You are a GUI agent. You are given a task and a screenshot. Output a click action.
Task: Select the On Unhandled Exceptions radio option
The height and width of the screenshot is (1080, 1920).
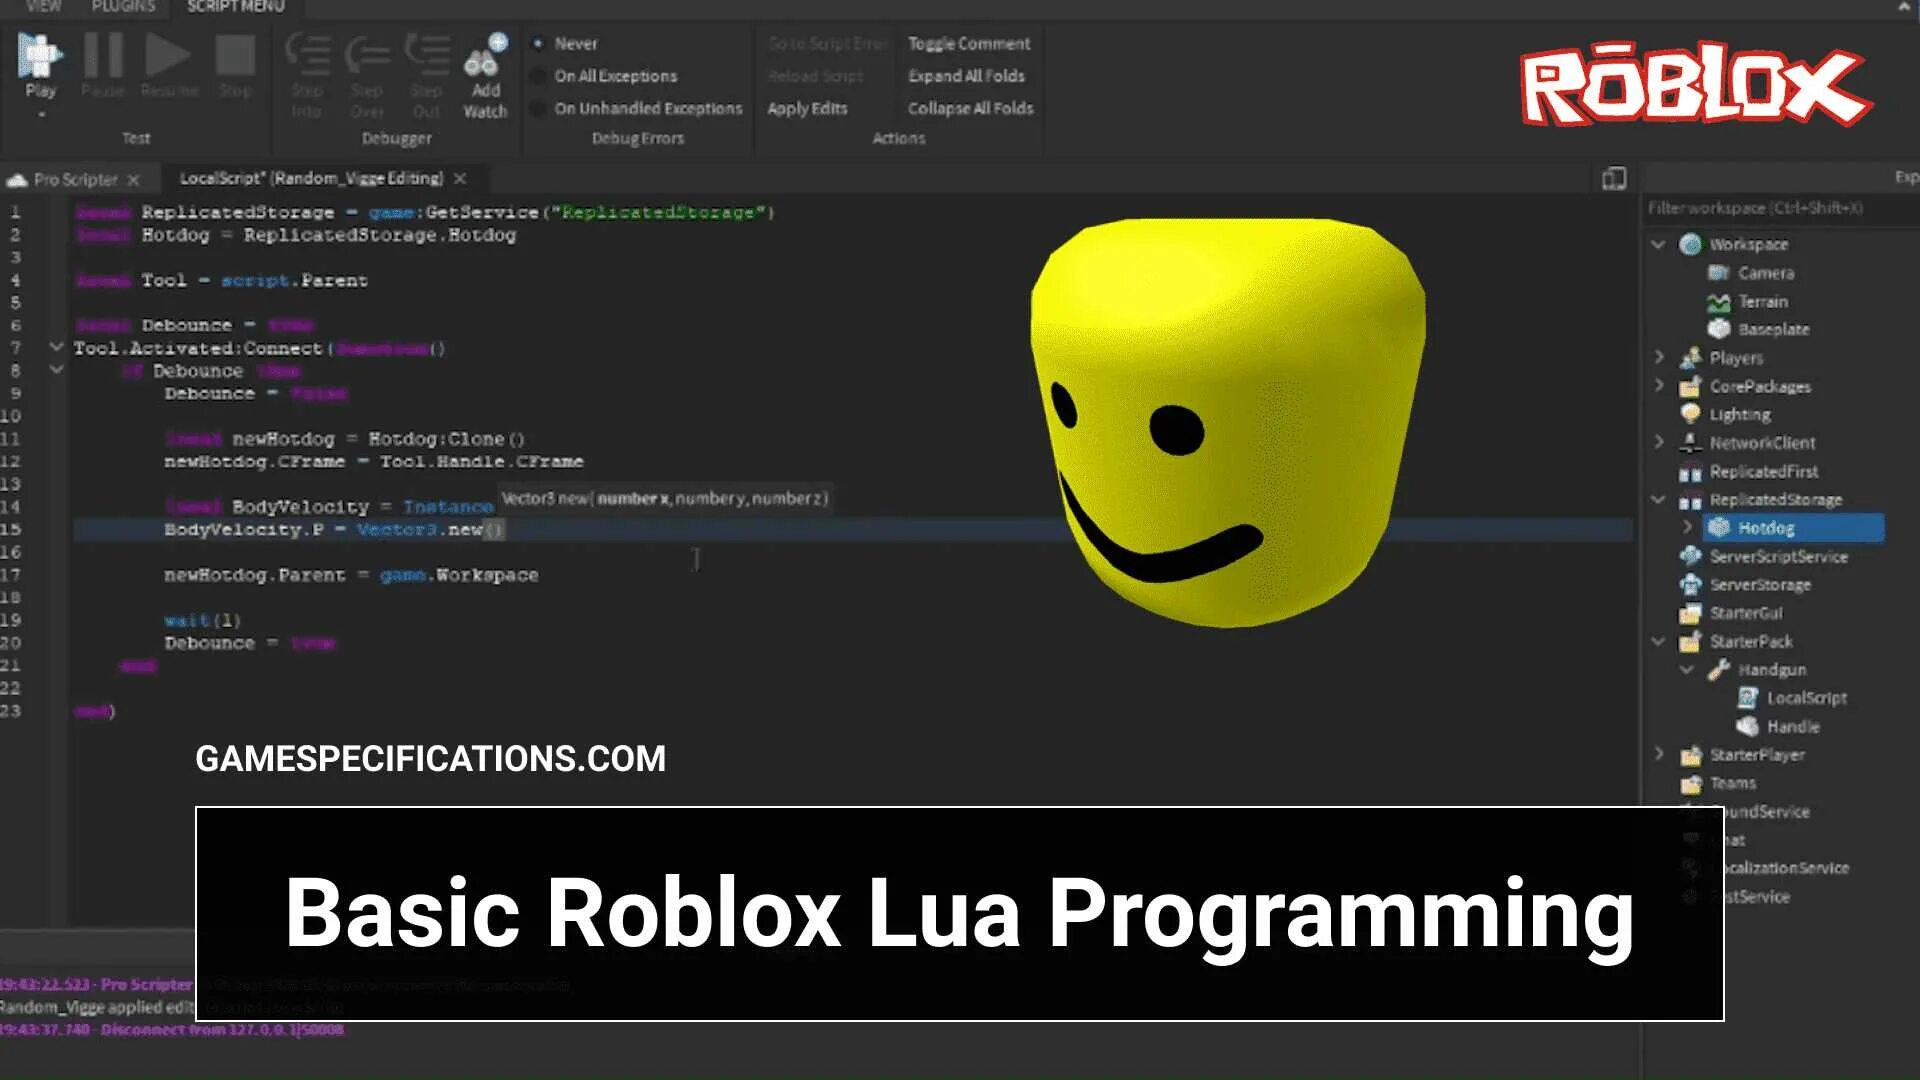(538, 108)
